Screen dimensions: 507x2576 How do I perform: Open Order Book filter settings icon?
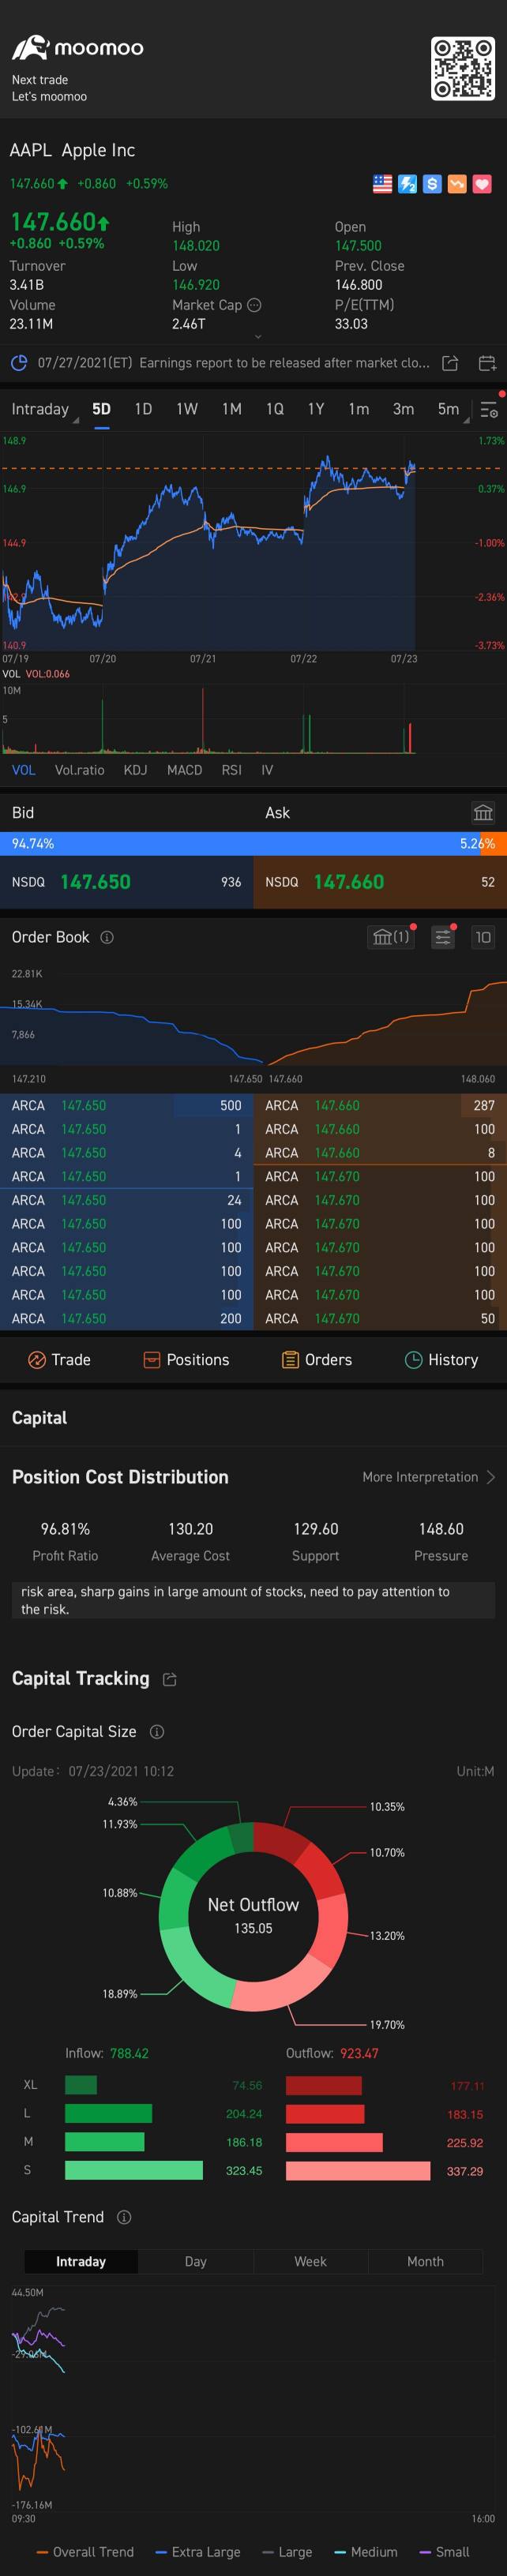[x=442, y=937]
